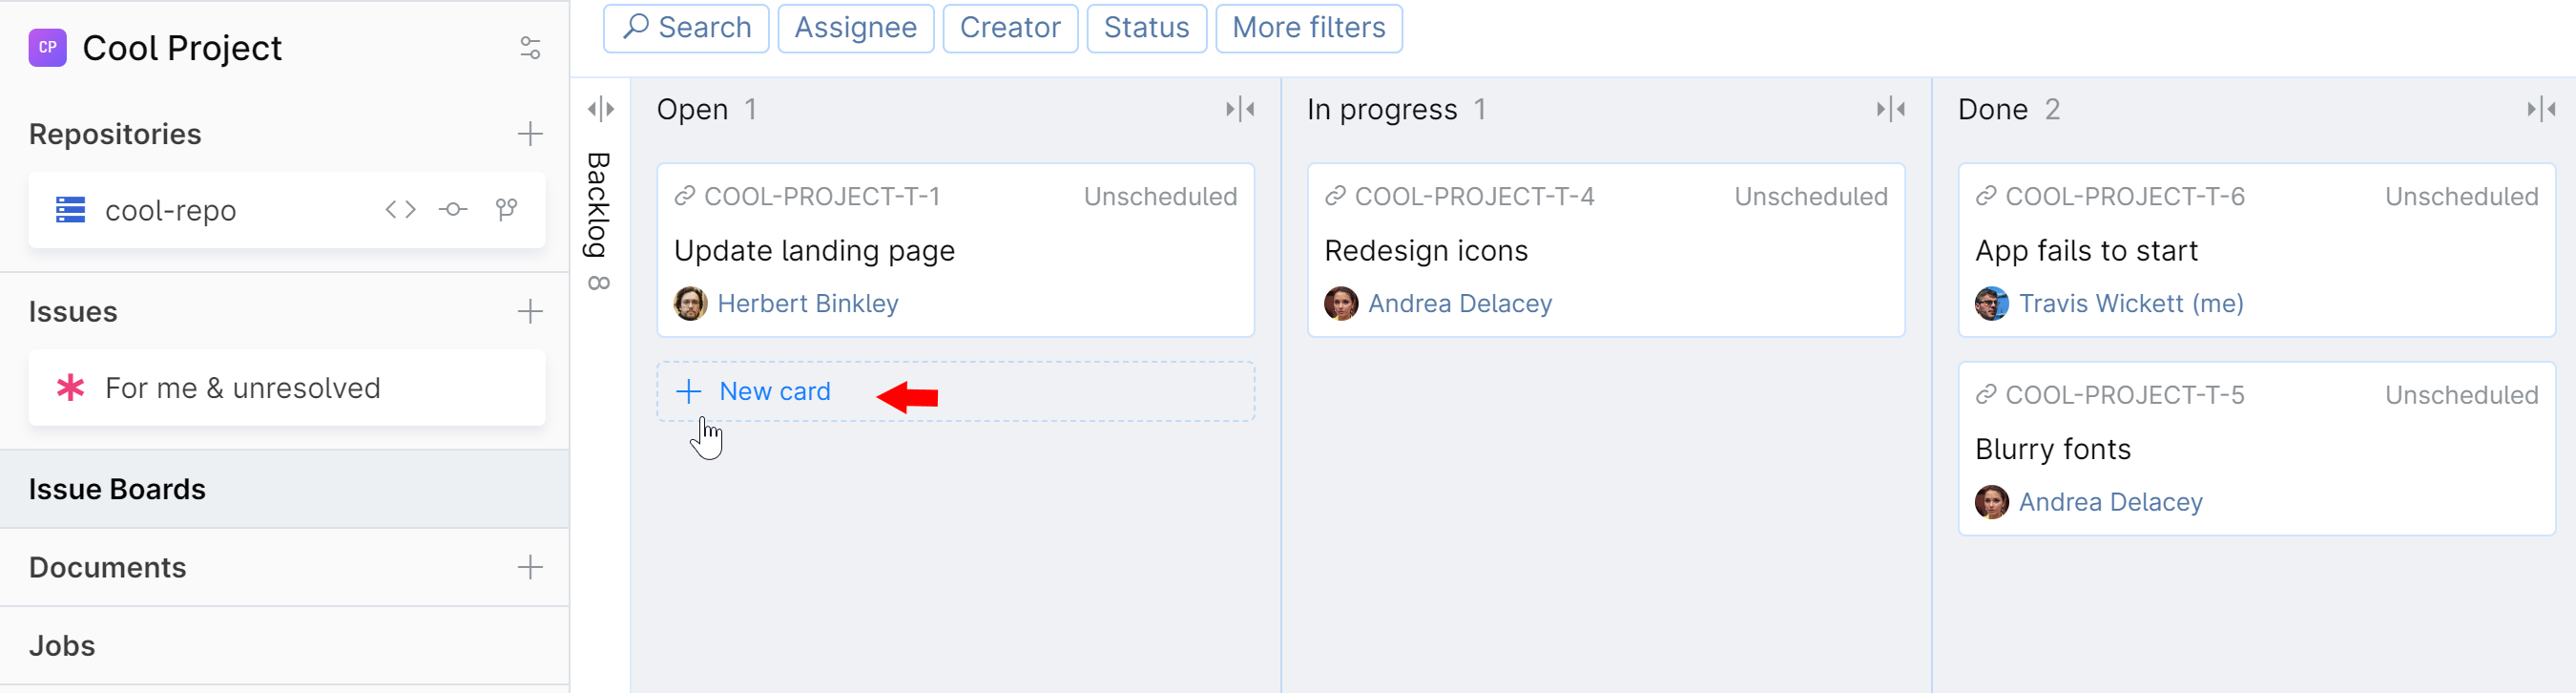The image size is (2576, 693).
Task: Collapse the In progress column
Action: (x=1890, y=109)
